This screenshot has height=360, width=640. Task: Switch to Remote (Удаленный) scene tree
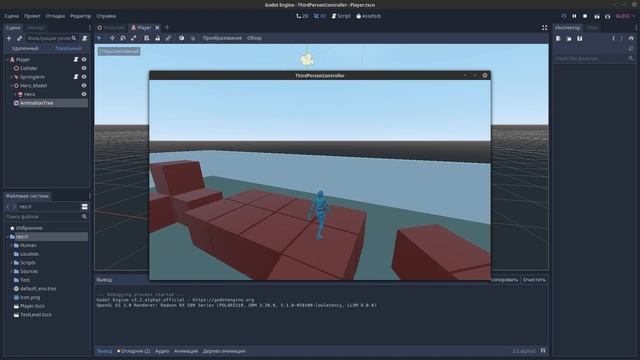coord(25,48)
